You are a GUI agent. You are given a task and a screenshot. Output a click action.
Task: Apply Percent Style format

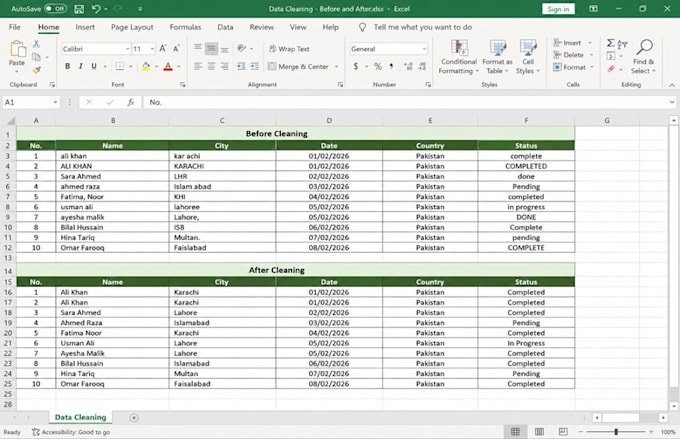[x=378, y=66]
